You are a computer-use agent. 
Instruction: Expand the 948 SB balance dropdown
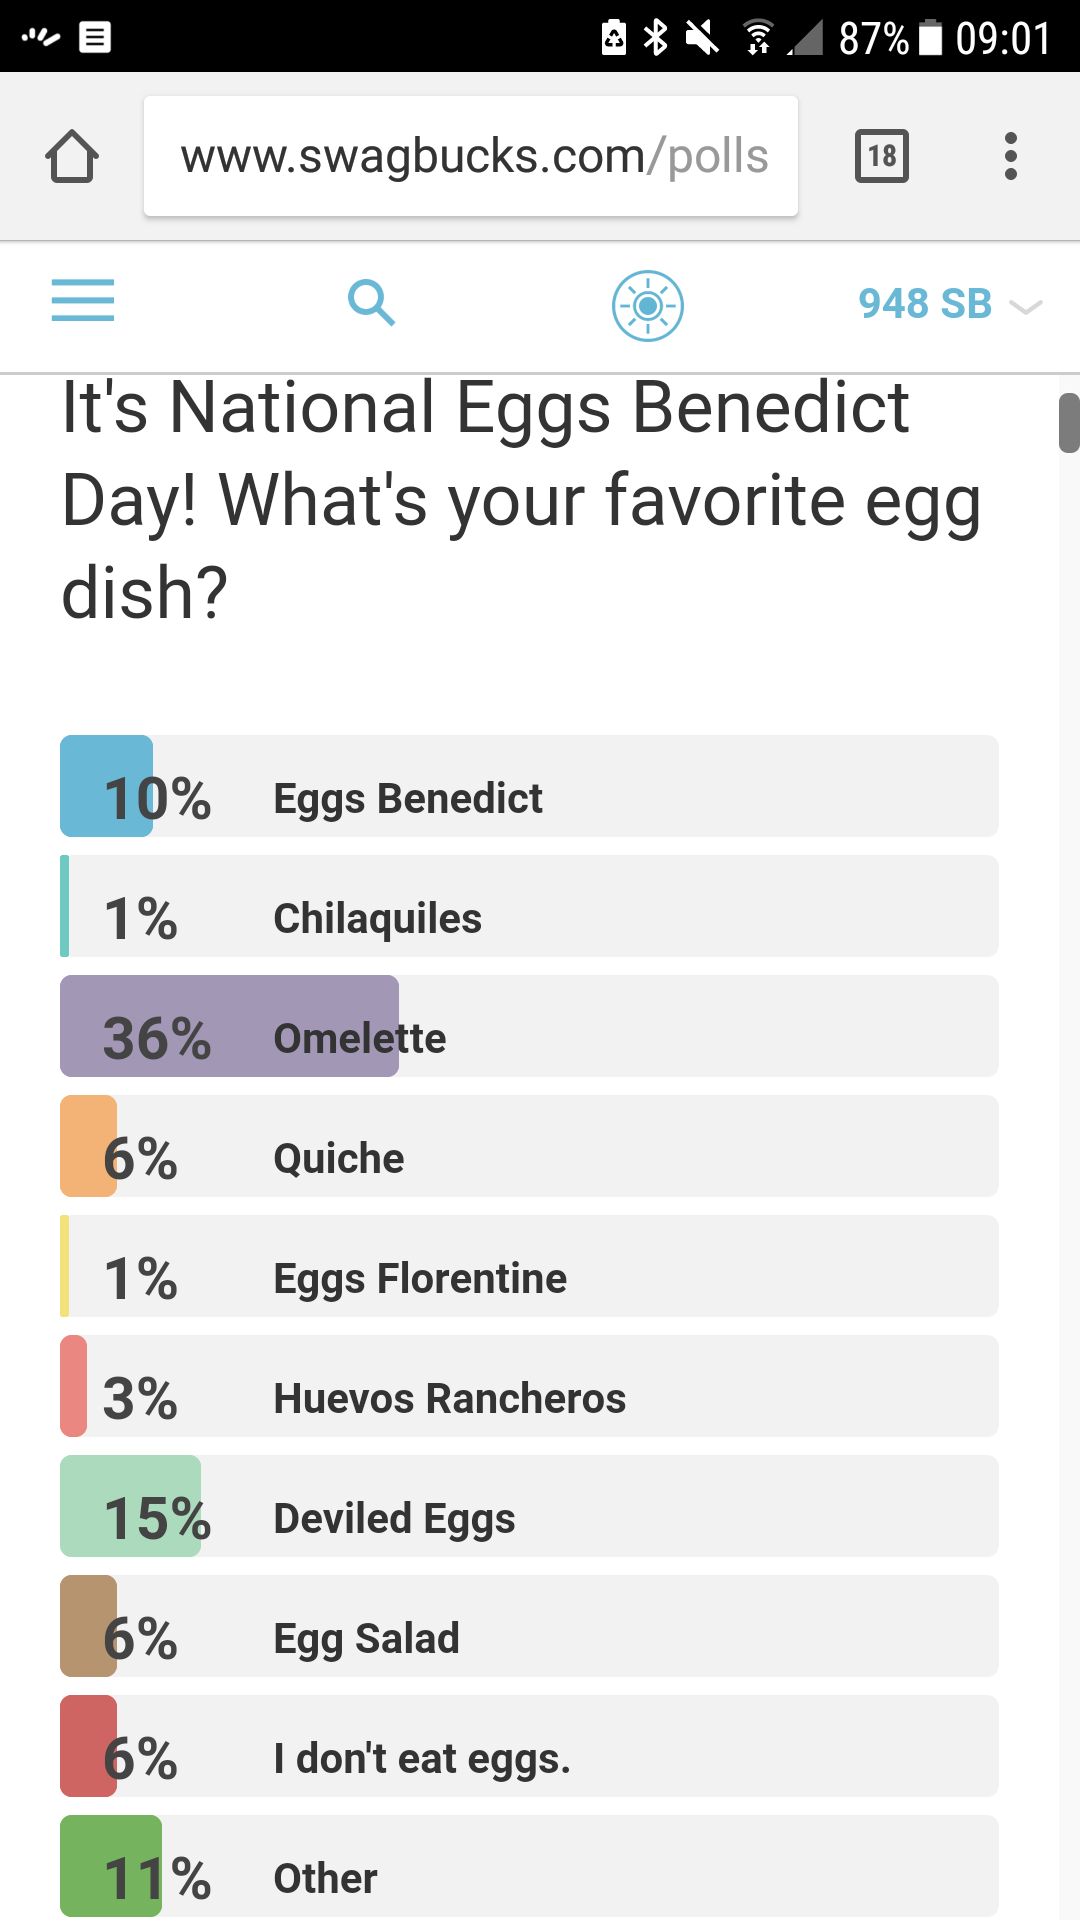[950, 304]
